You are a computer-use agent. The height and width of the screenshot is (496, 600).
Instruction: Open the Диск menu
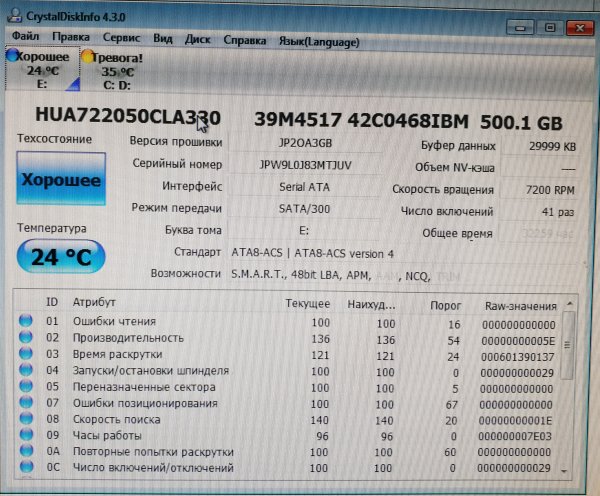(x=197, y=40)
